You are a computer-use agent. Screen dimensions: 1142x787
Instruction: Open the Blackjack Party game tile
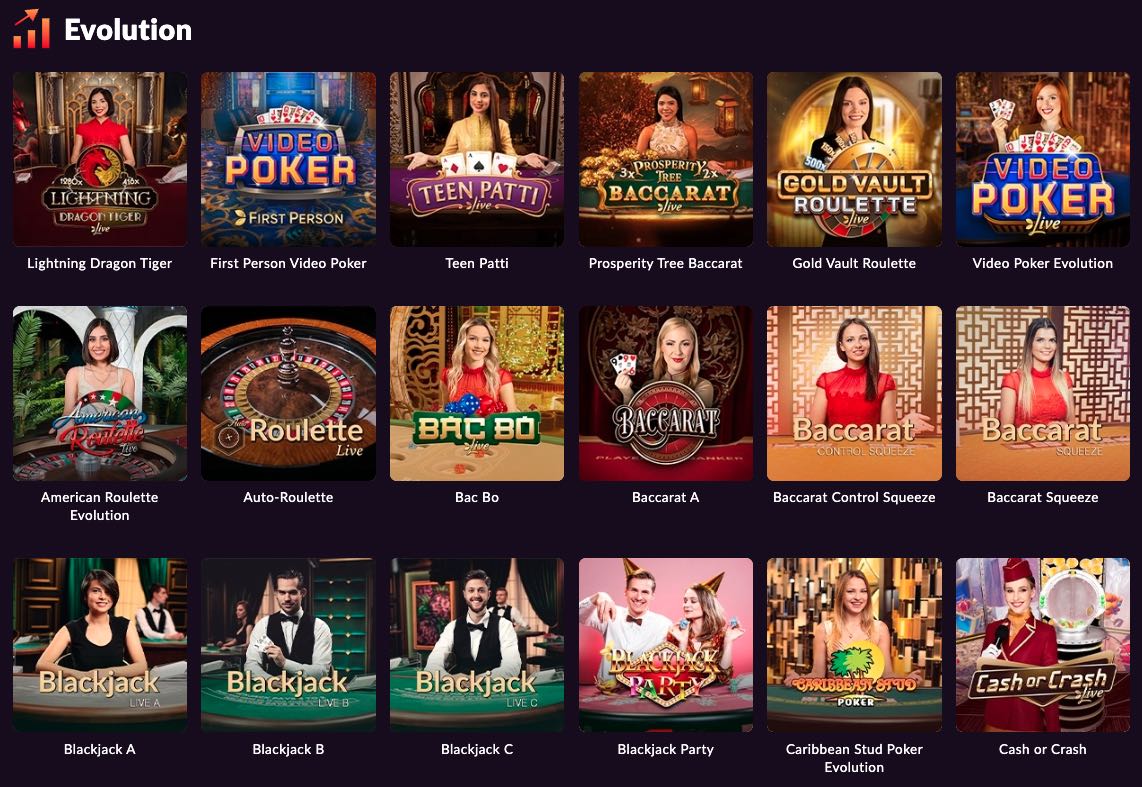666,645
